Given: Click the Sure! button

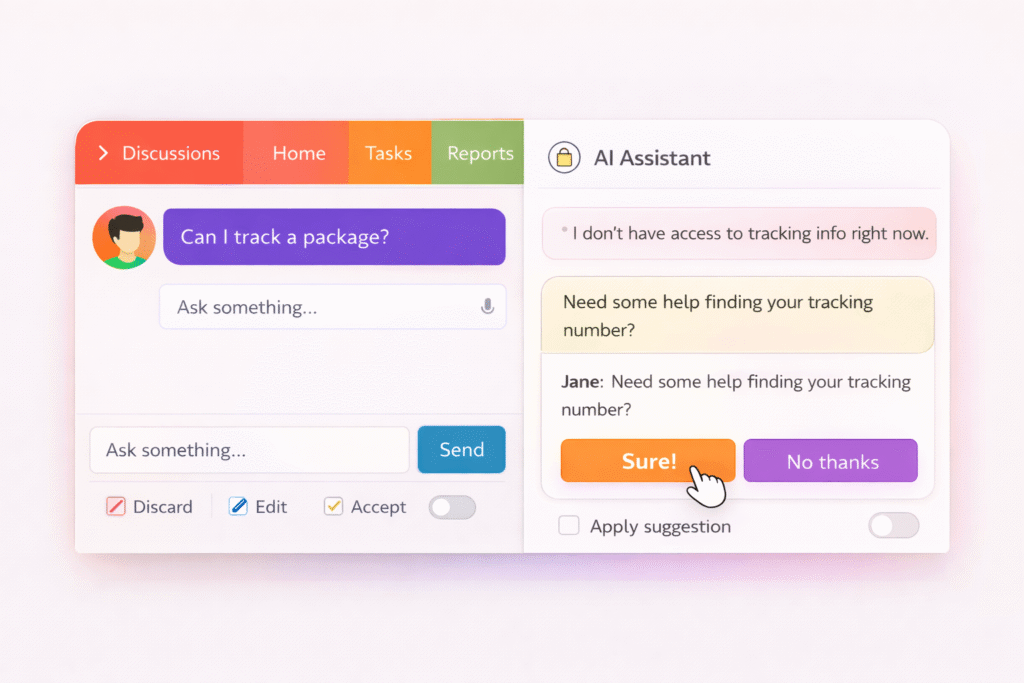Looking at the screenshot, I should tap(647, 461).
